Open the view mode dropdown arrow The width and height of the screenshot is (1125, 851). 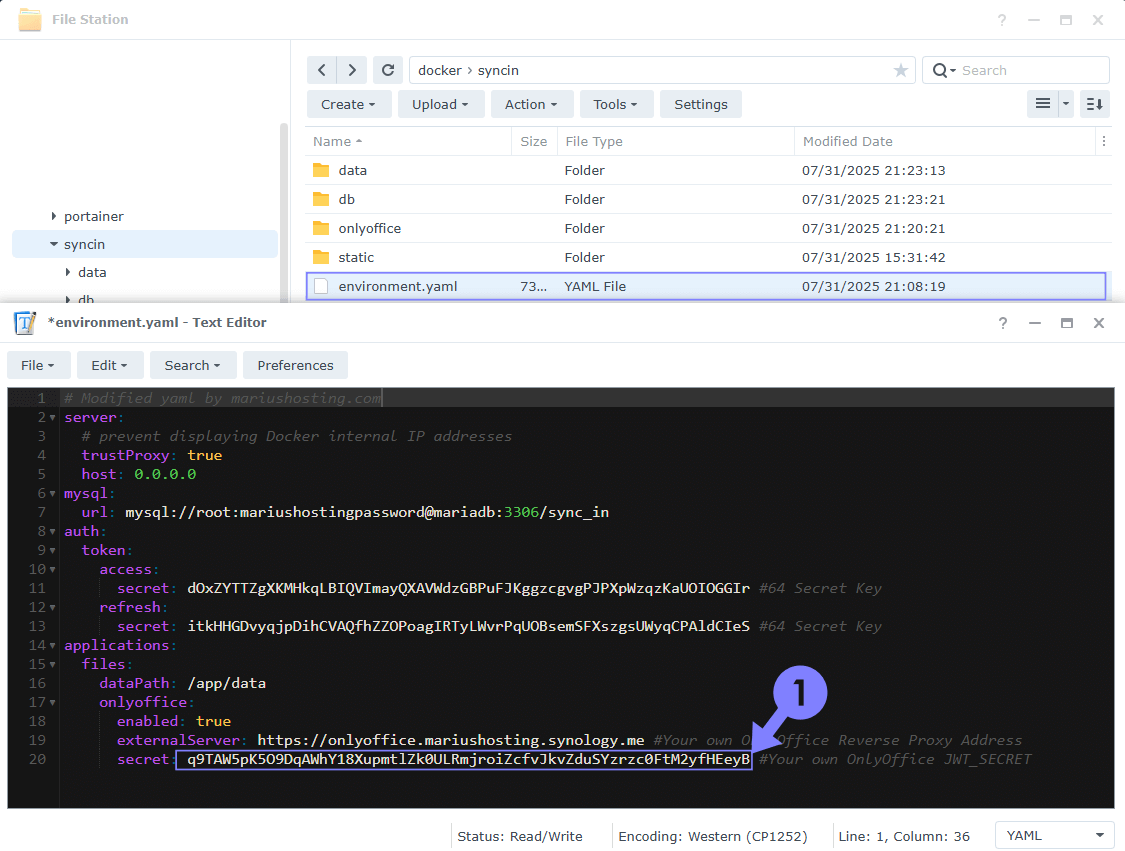(x=1065, y=104)
